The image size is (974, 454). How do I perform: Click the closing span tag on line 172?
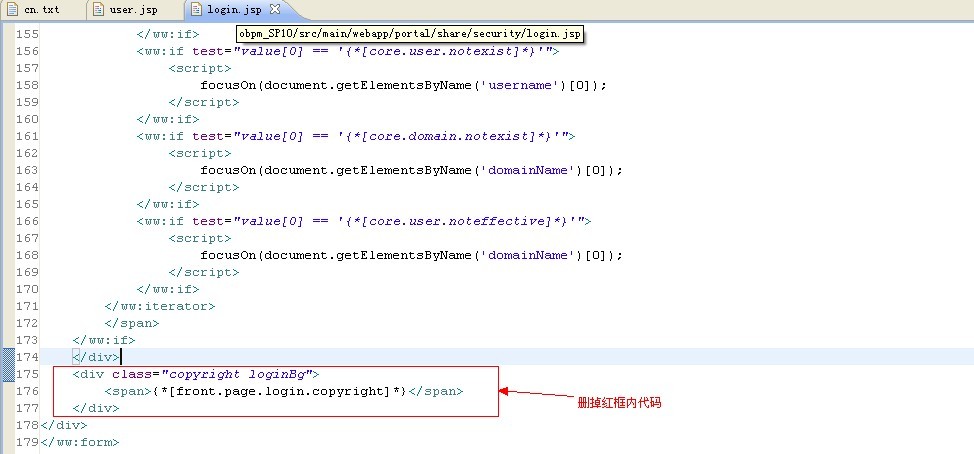click(x=132, y=324)
